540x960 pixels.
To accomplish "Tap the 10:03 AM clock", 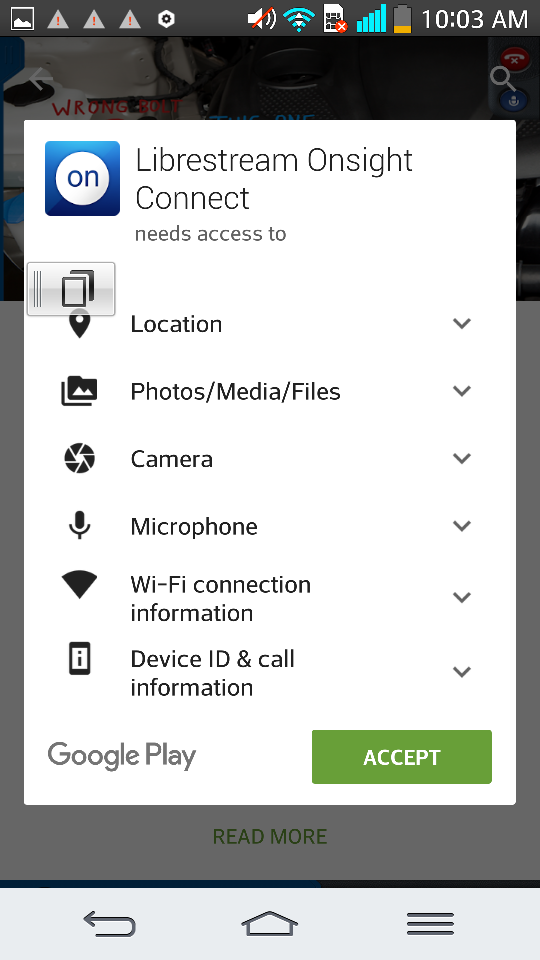I will pos(474,19).
